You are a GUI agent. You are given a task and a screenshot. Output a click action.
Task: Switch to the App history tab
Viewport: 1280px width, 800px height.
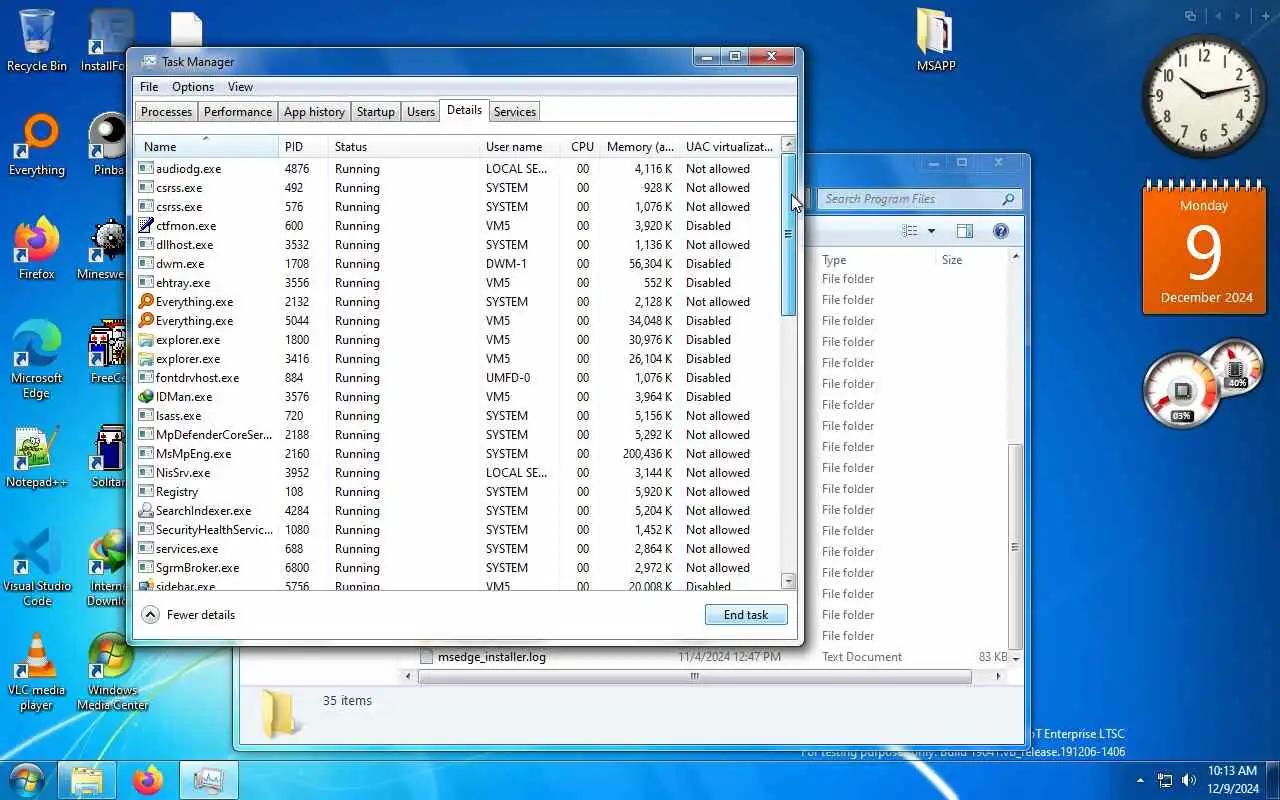pos(314,112)
